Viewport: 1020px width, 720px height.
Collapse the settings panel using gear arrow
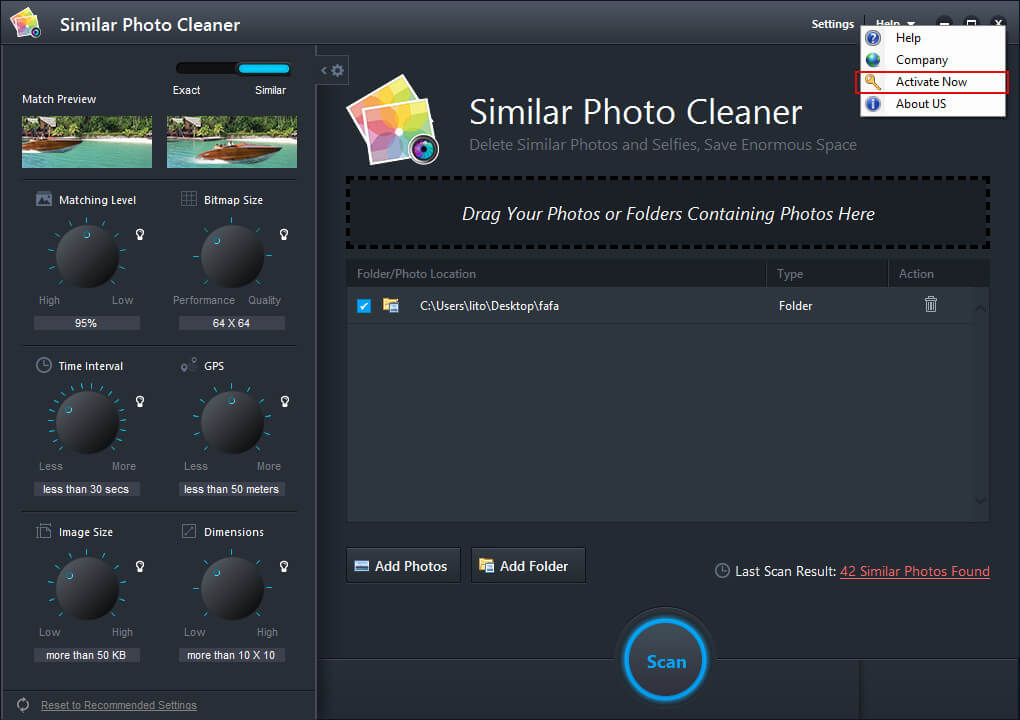click(x=332, y=70)
